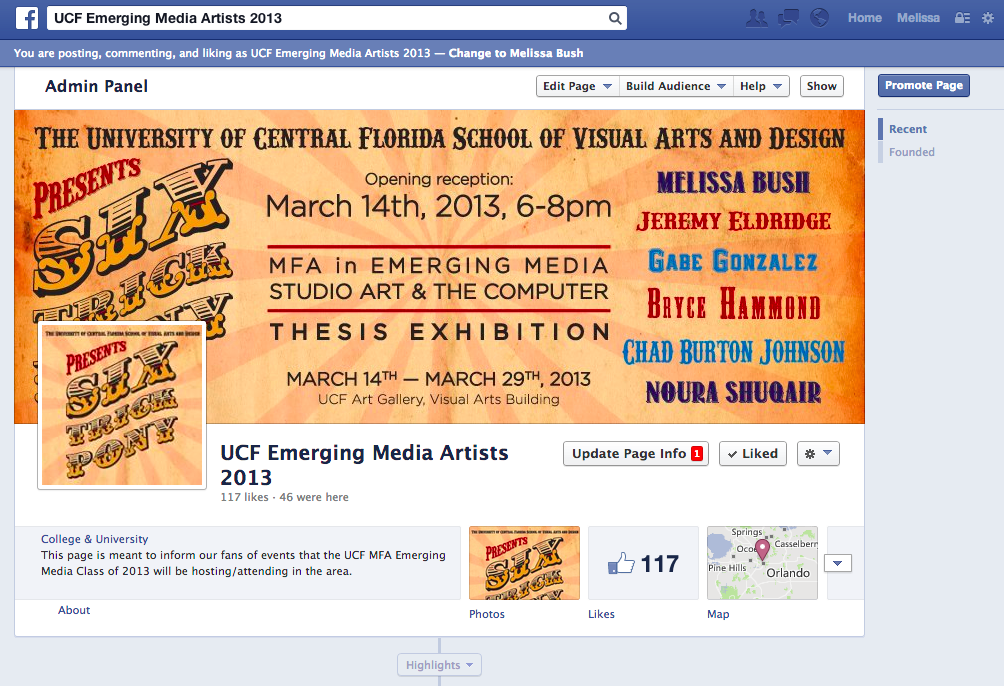
Task: Open the Photos thumbnail
Action: [524, 563]
